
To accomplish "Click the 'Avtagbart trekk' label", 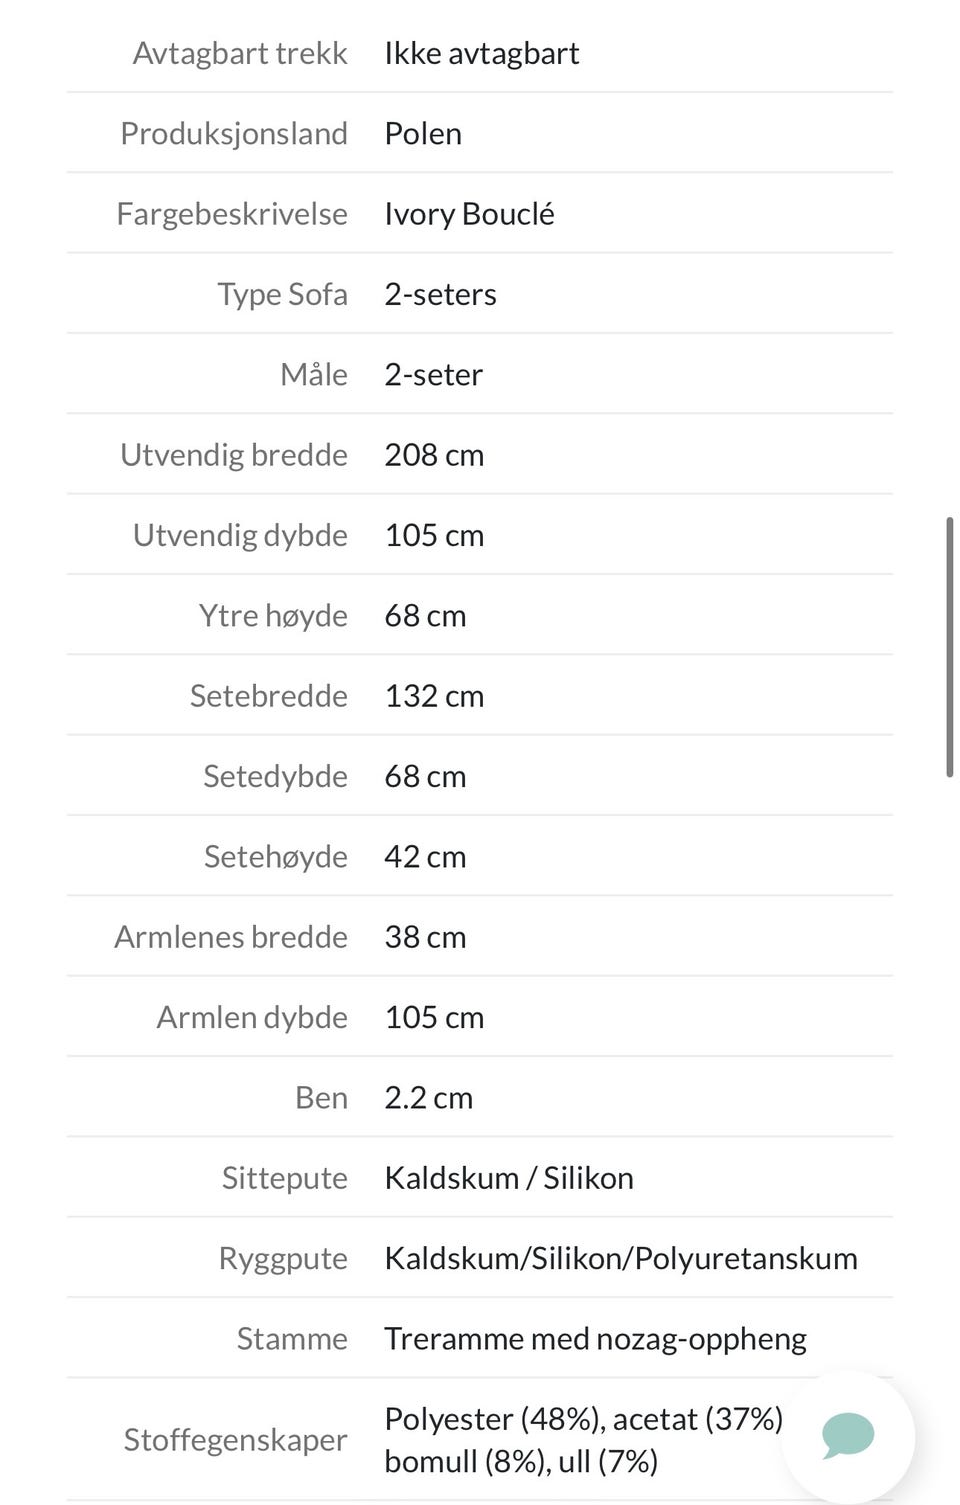I will pos(240,53).
